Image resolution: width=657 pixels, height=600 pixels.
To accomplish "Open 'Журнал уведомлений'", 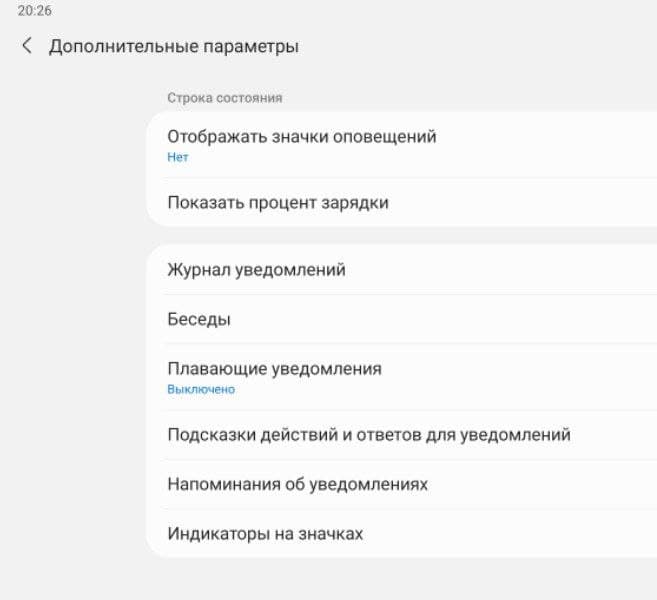I will tap(256, 270).
